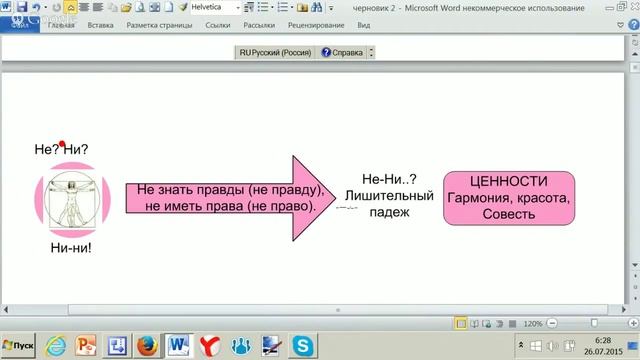
Task: Switch to the Главная ribbon tab
Action: [61, 25]
